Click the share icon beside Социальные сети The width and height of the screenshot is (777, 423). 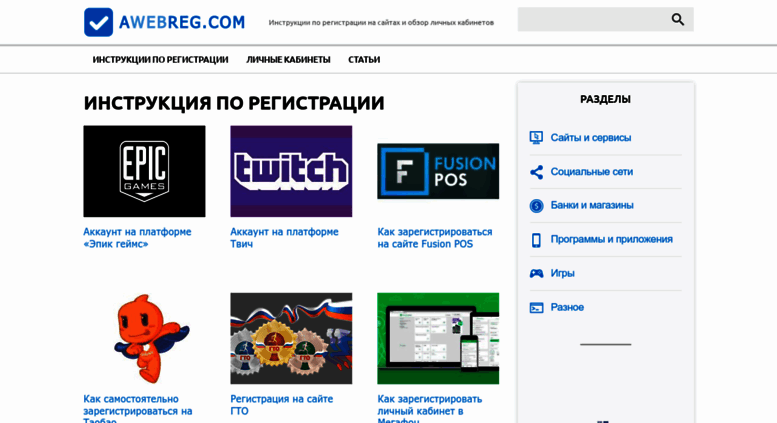[x=536, y=172]
